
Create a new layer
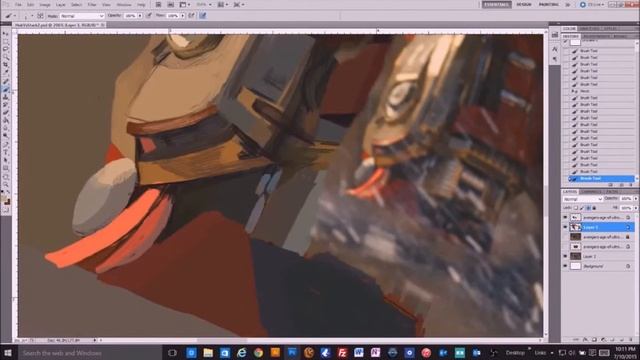(x=621, y=340)
